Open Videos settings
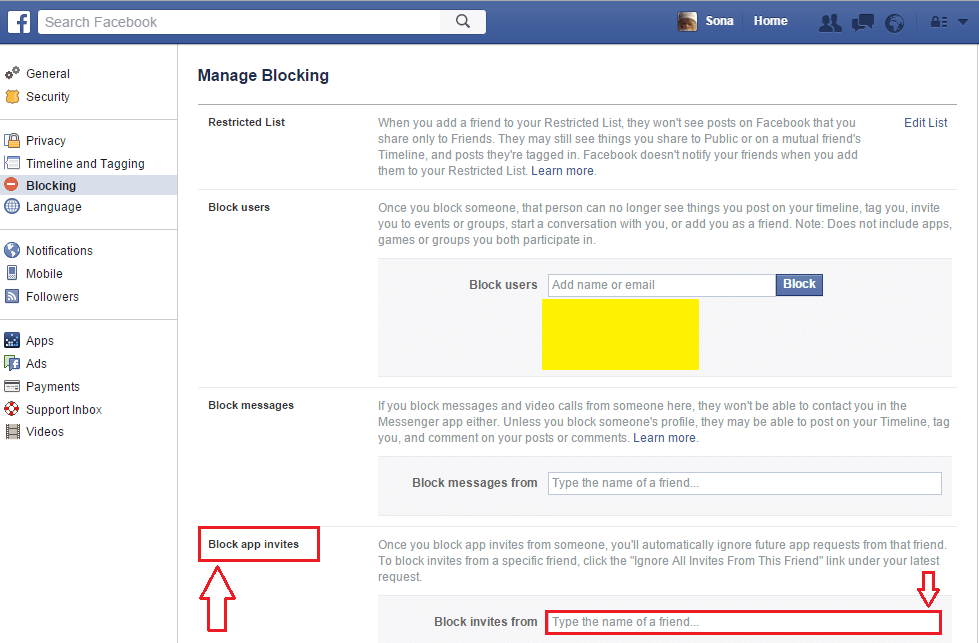Viewport: 979px width, 643px height. 44,431
